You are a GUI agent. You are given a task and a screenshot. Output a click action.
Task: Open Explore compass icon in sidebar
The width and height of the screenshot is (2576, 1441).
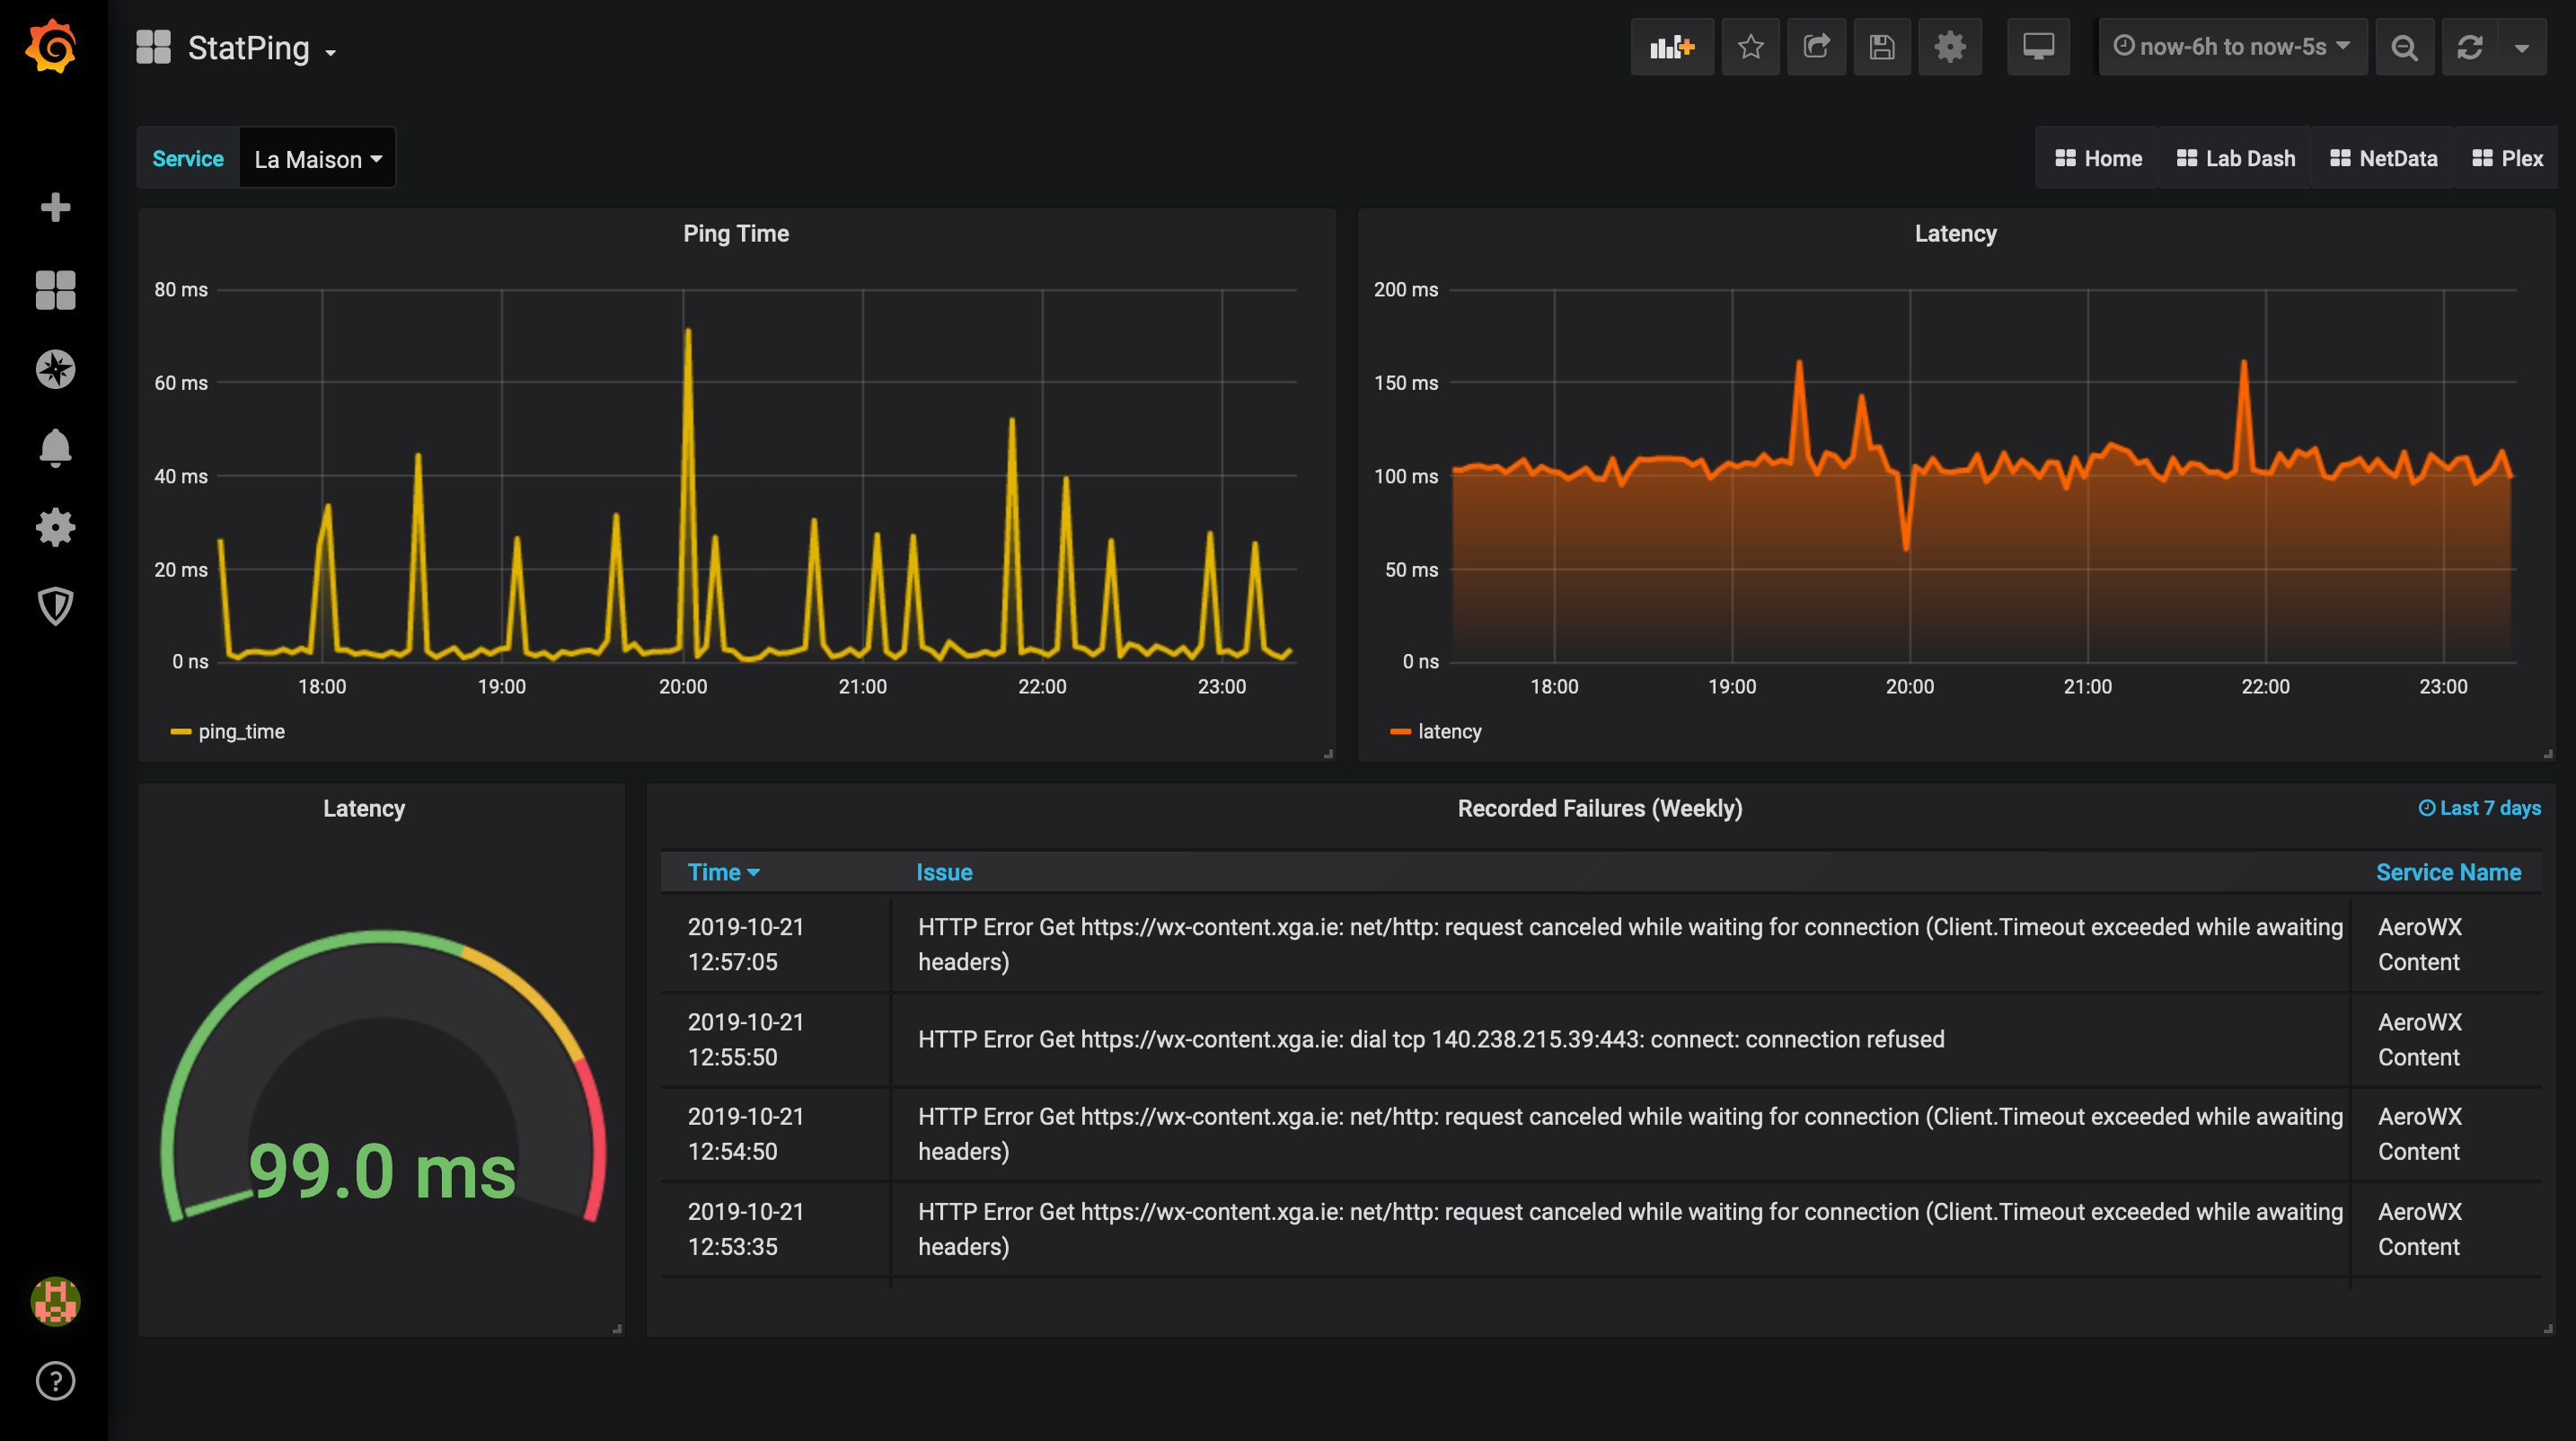(55, 369)
